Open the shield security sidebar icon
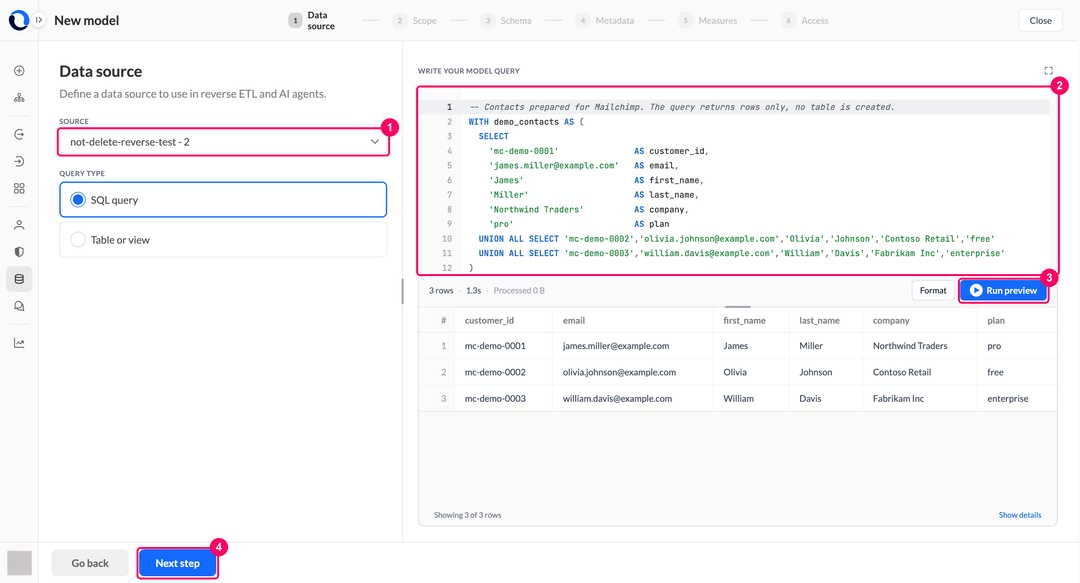This screenshot has height=583, width=1080. coord(19,252)
